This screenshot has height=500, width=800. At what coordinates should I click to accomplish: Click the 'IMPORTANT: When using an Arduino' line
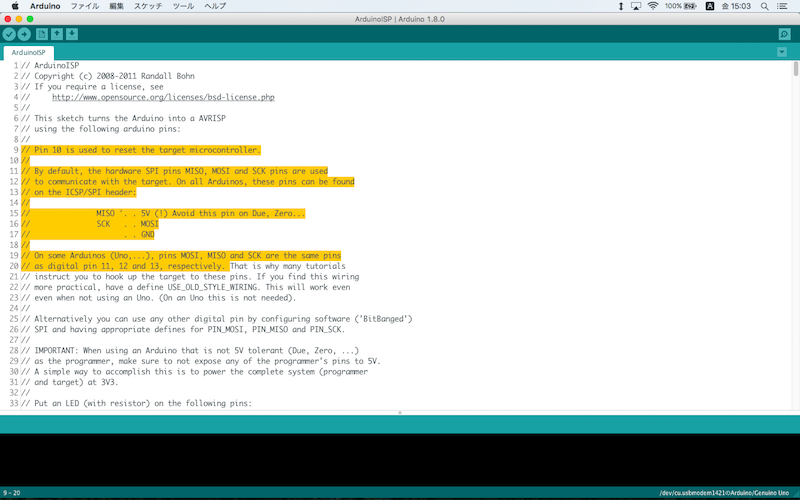click(190, 351)
